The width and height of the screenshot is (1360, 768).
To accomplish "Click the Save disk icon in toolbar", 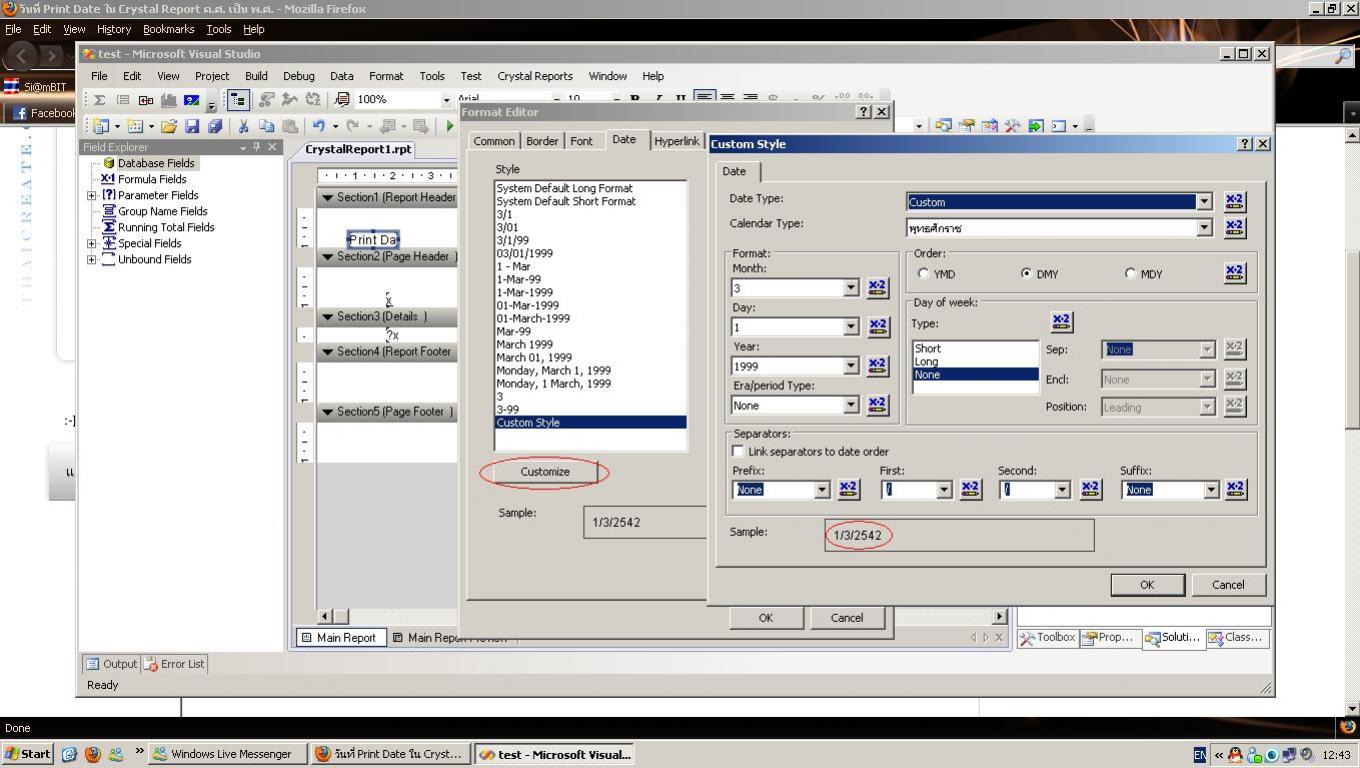I will point(192,126).
